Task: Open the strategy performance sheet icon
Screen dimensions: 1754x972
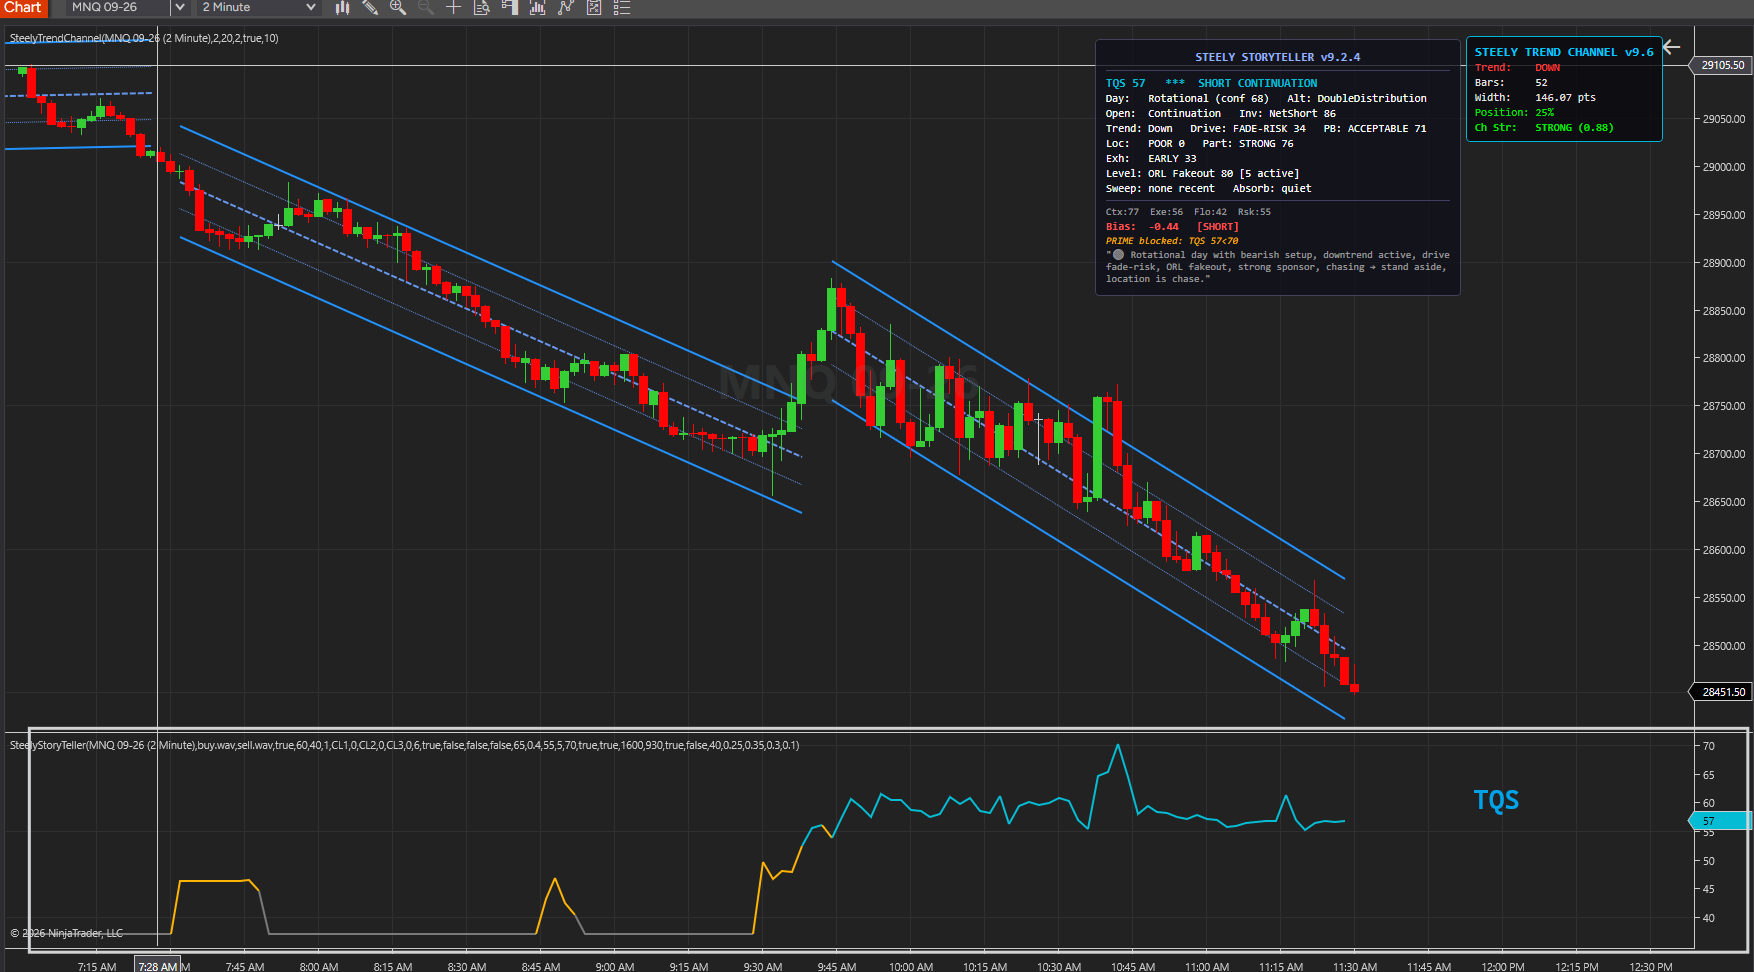Action: (593, 8)
